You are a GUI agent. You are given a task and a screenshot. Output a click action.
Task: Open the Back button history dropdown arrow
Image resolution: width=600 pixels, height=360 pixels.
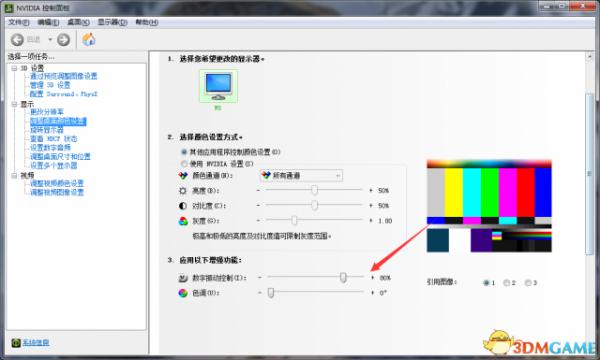pyautogui.click(x=50, y=39)
